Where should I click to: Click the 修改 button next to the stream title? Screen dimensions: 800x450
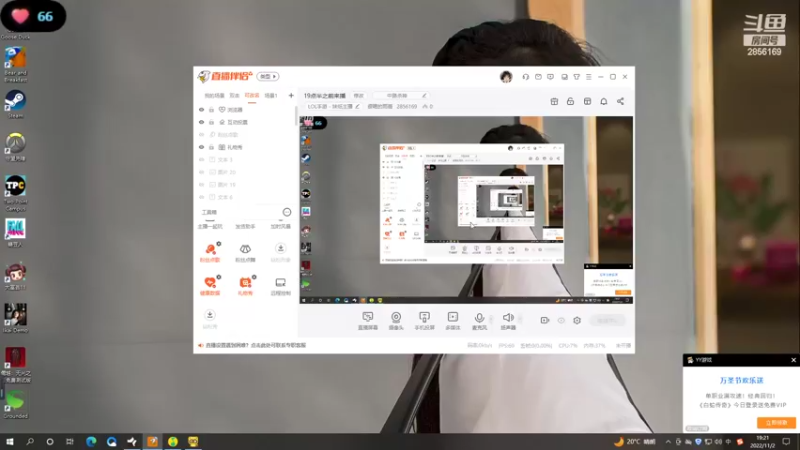tap(359, 95)
